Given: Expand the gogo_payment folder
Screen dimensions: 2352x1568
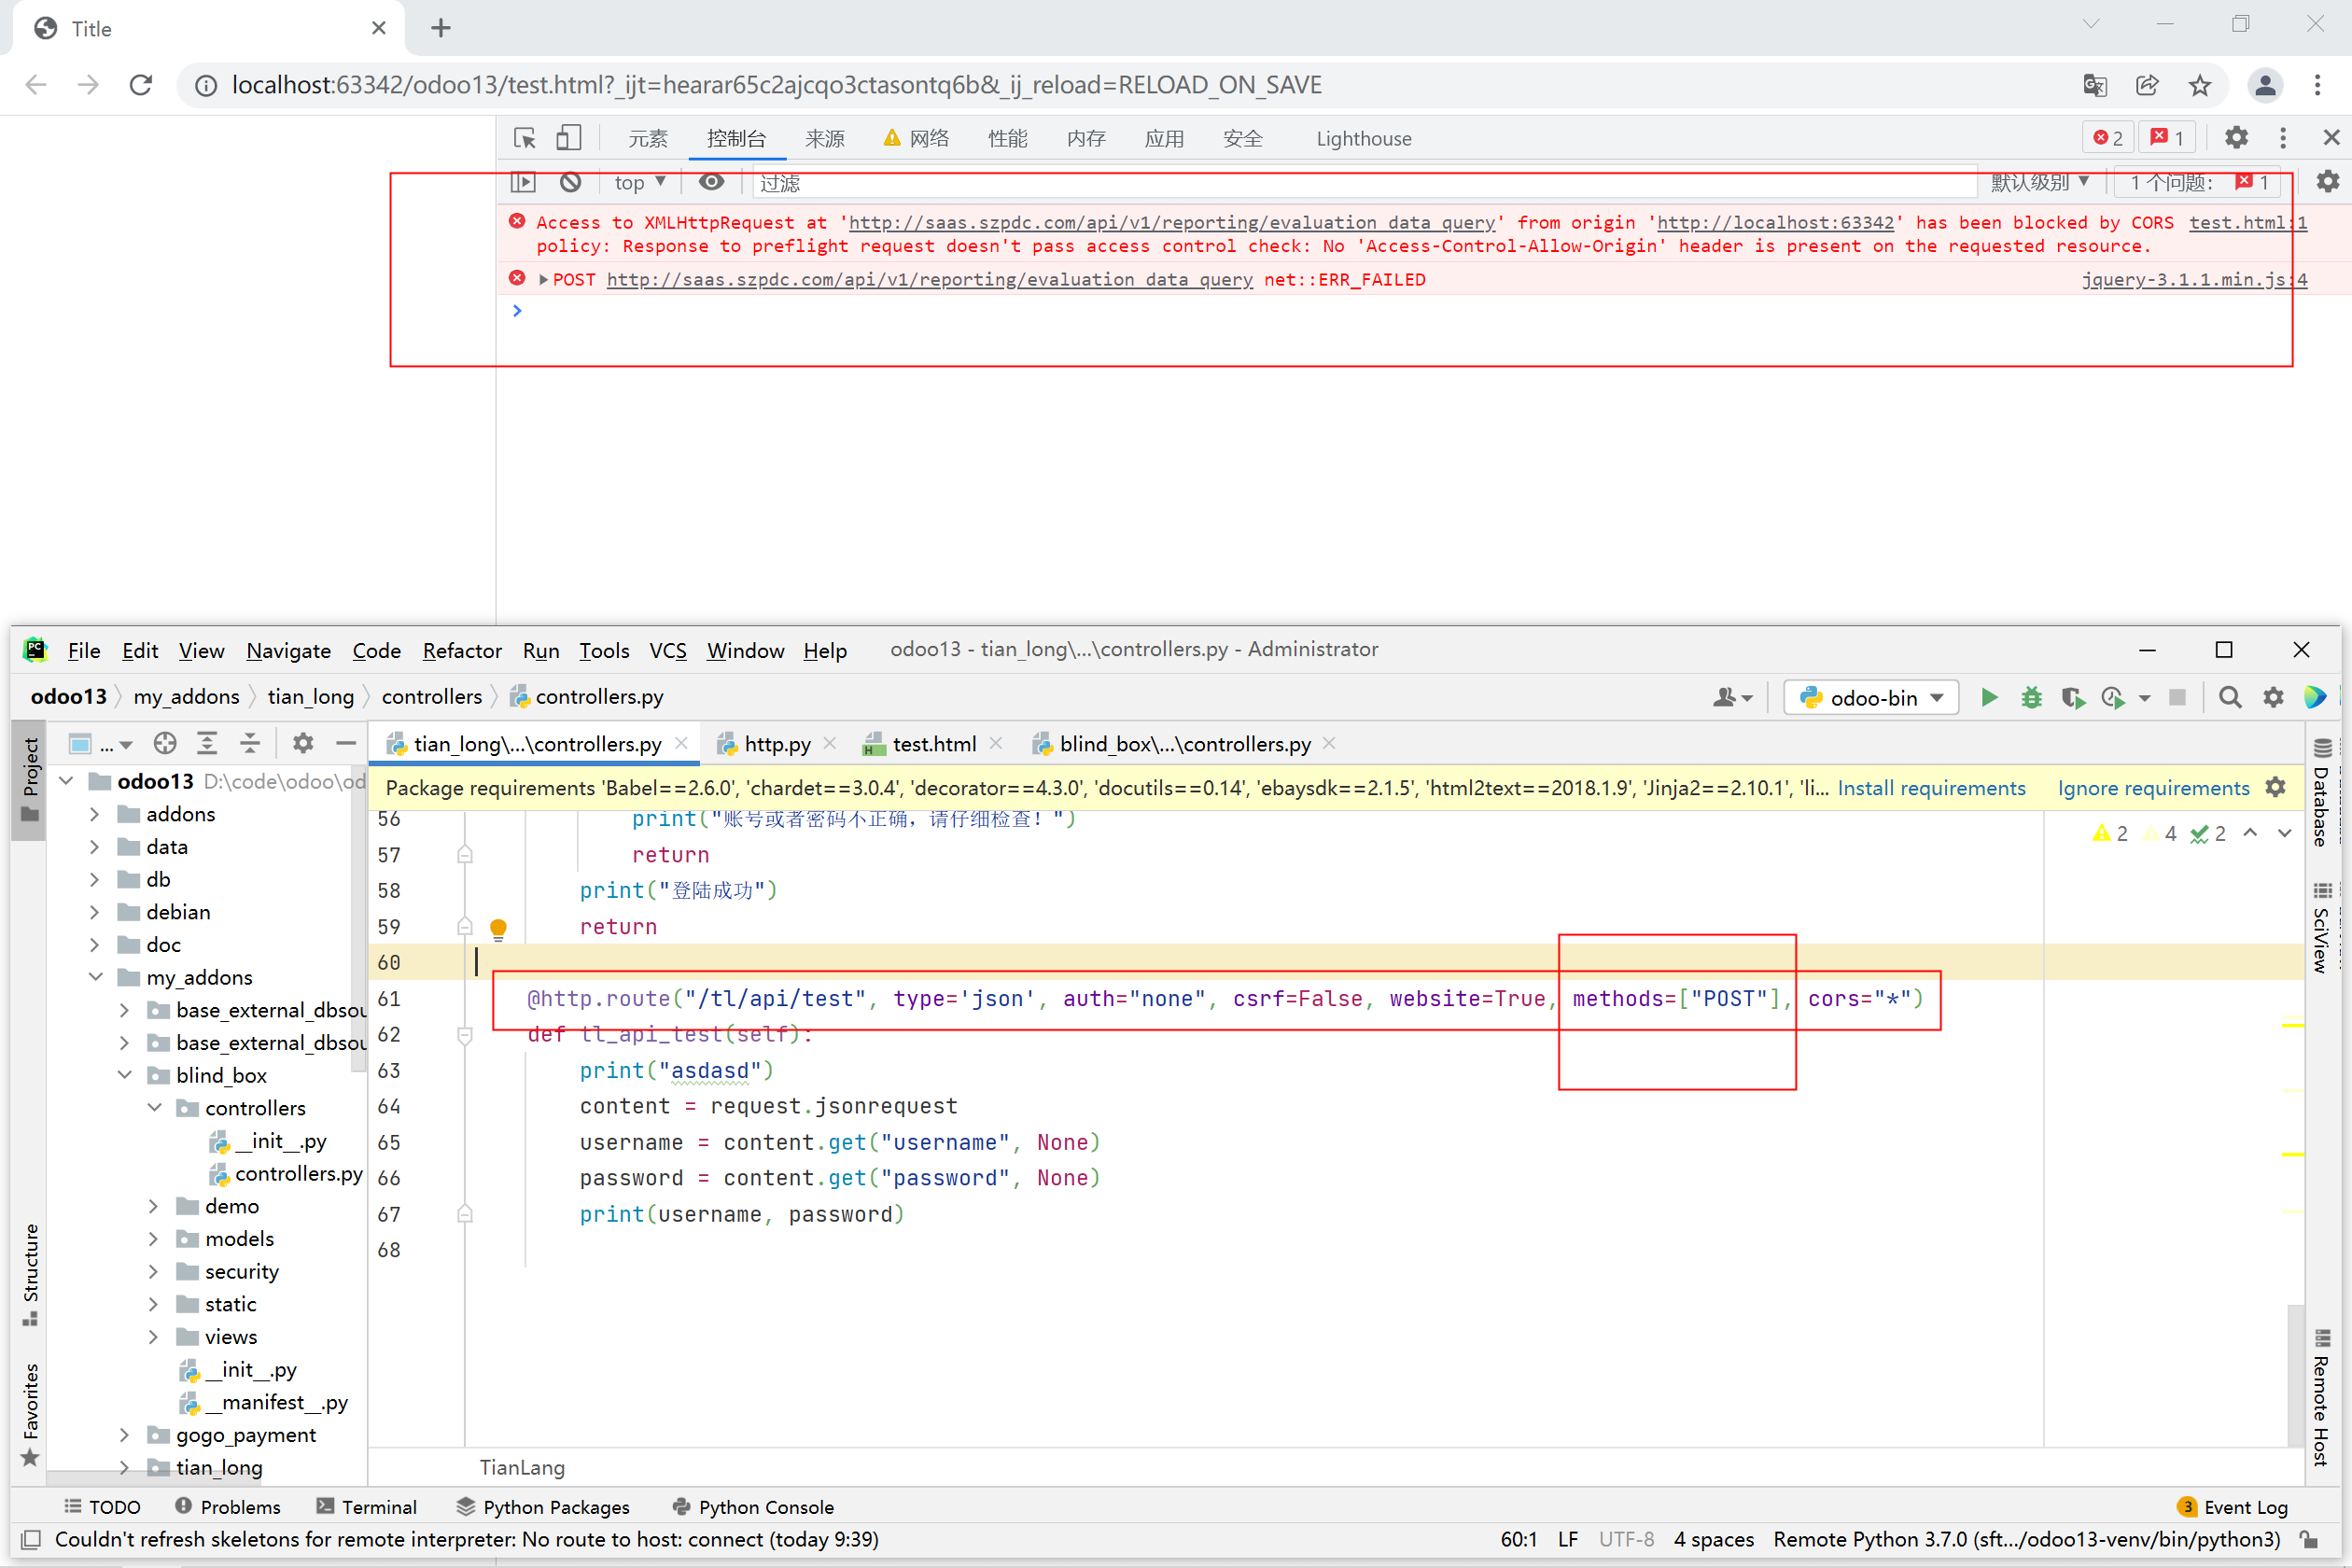Looking at the screenshot, I should [124, 1434].
